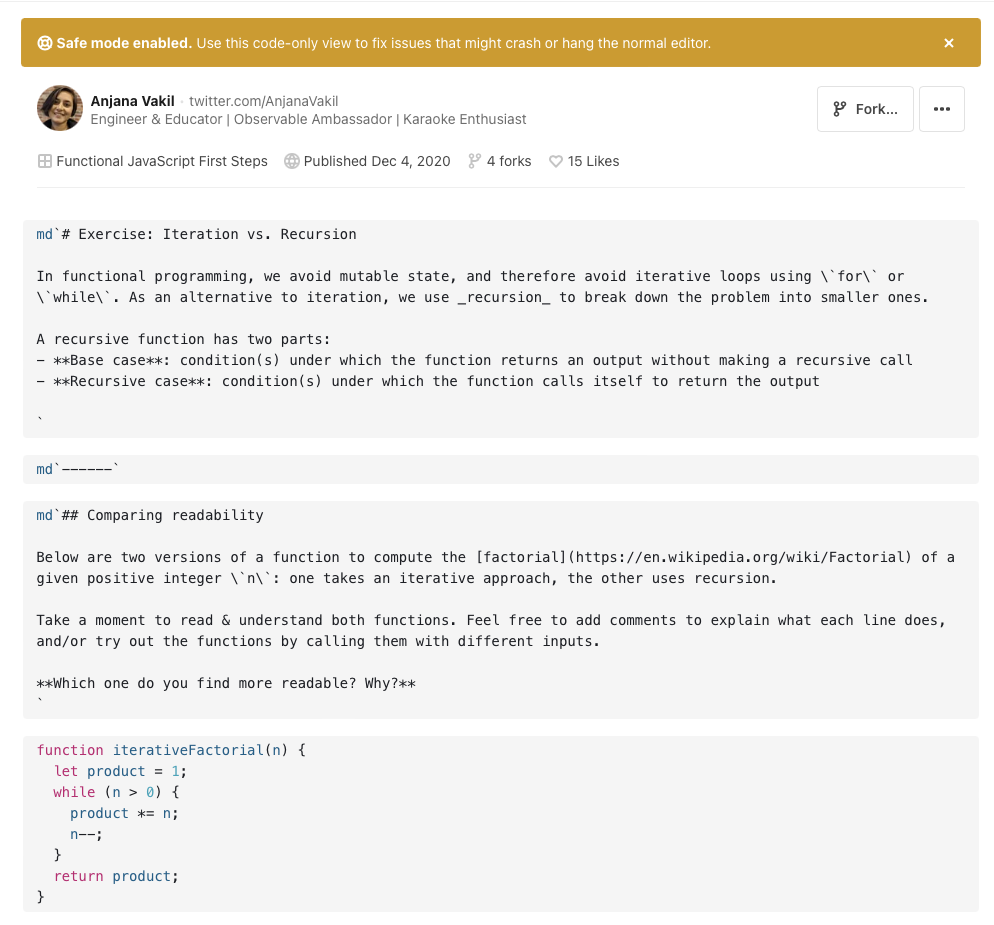
Task: Click the fork branch icon beside 4 forks
Action: tap(473, 161)
